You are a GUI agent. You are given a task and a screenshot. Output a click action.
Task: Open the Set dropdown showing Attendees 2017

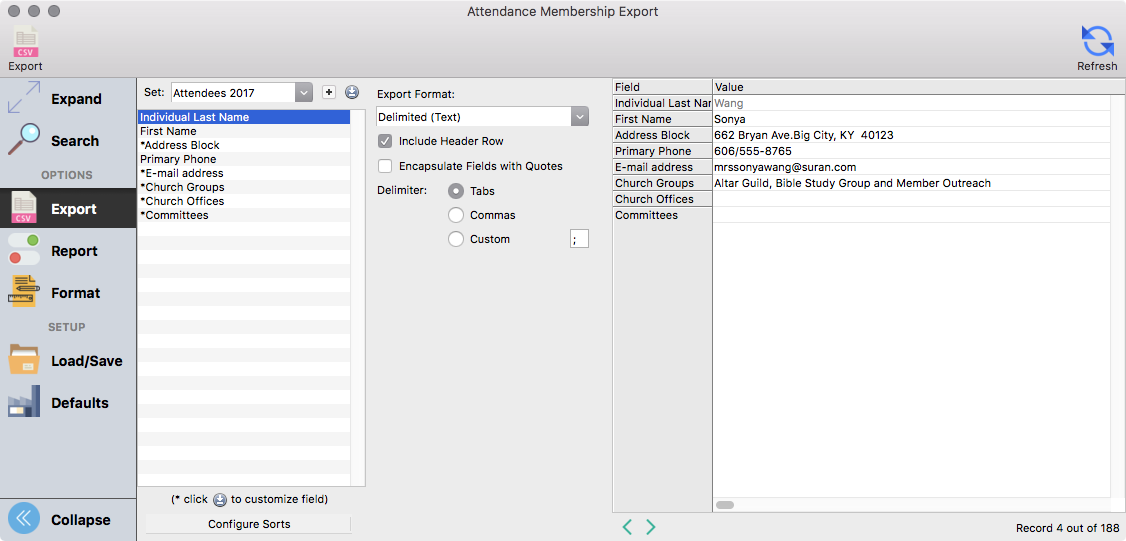click(242, 93)
